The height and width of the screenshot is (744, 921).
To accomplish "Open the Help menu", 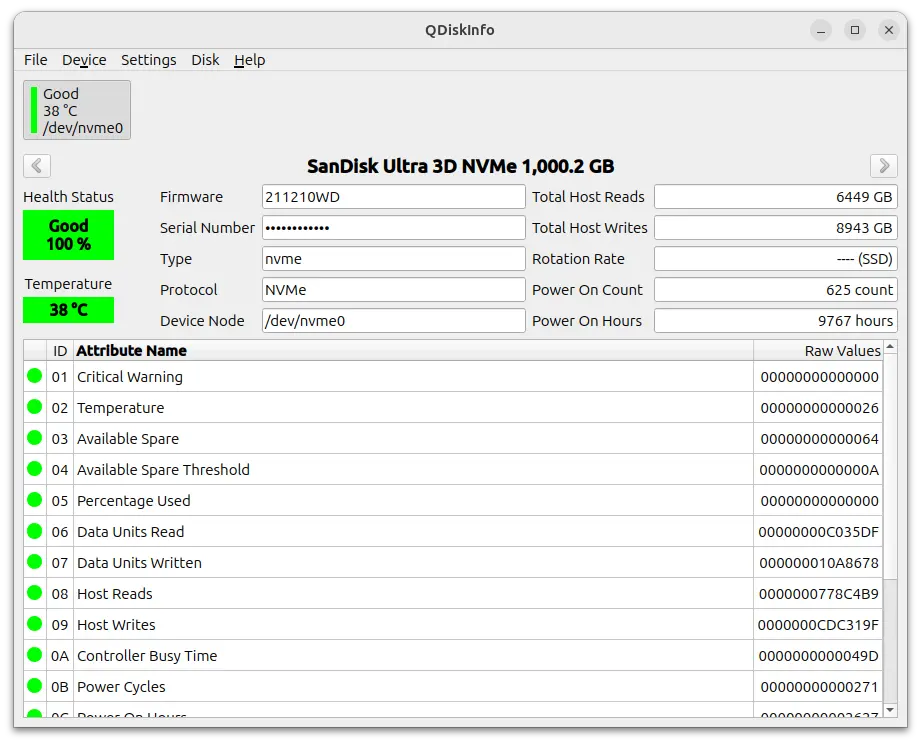I will coord(250,60).
